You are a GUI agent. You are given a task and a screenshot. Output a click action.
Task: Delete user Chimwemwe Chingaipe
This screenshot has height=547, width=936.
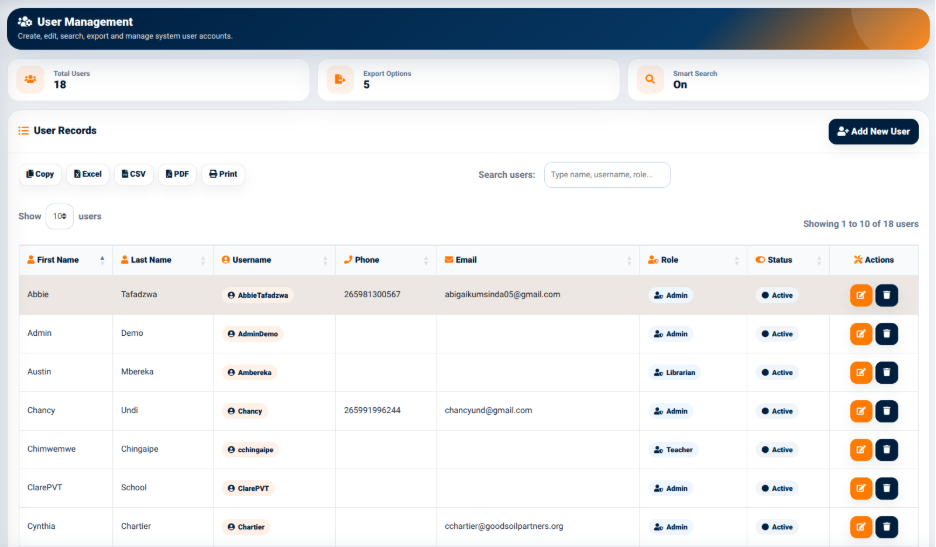[x=886, y=450]
